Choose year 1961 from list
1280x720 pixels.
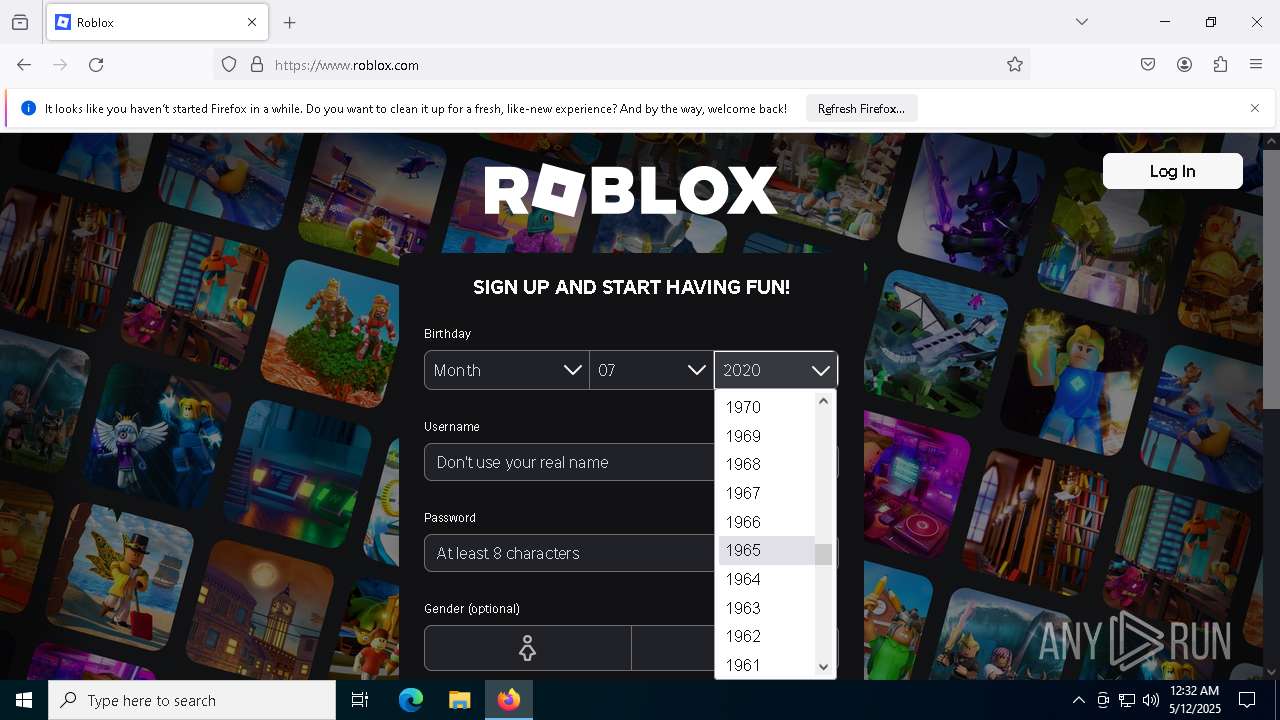point(766,665)
